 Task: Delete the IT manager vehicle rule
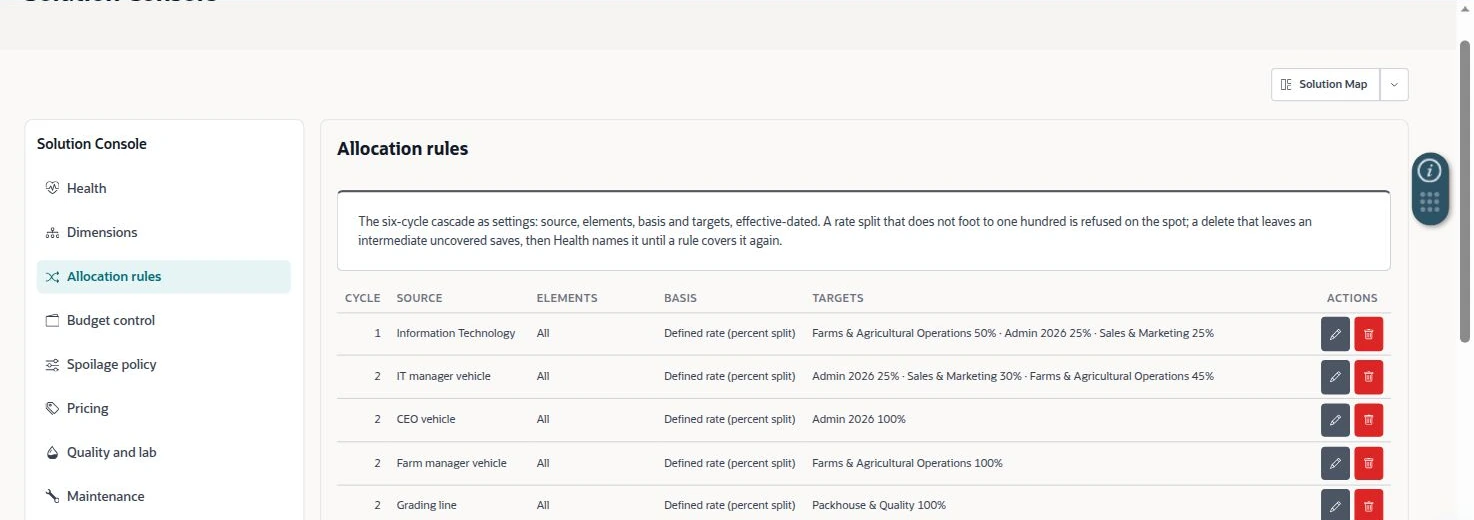(1369, 377)
